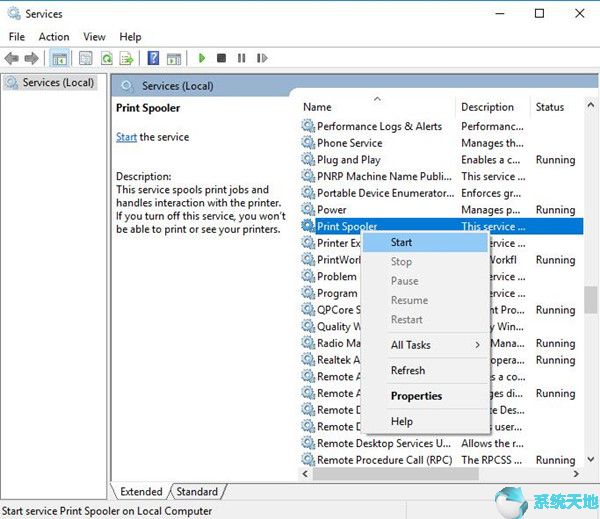Click gear icon beside Performance Logs & Alerts
Viewport: 600px width, 519px height.
(308, 126)
